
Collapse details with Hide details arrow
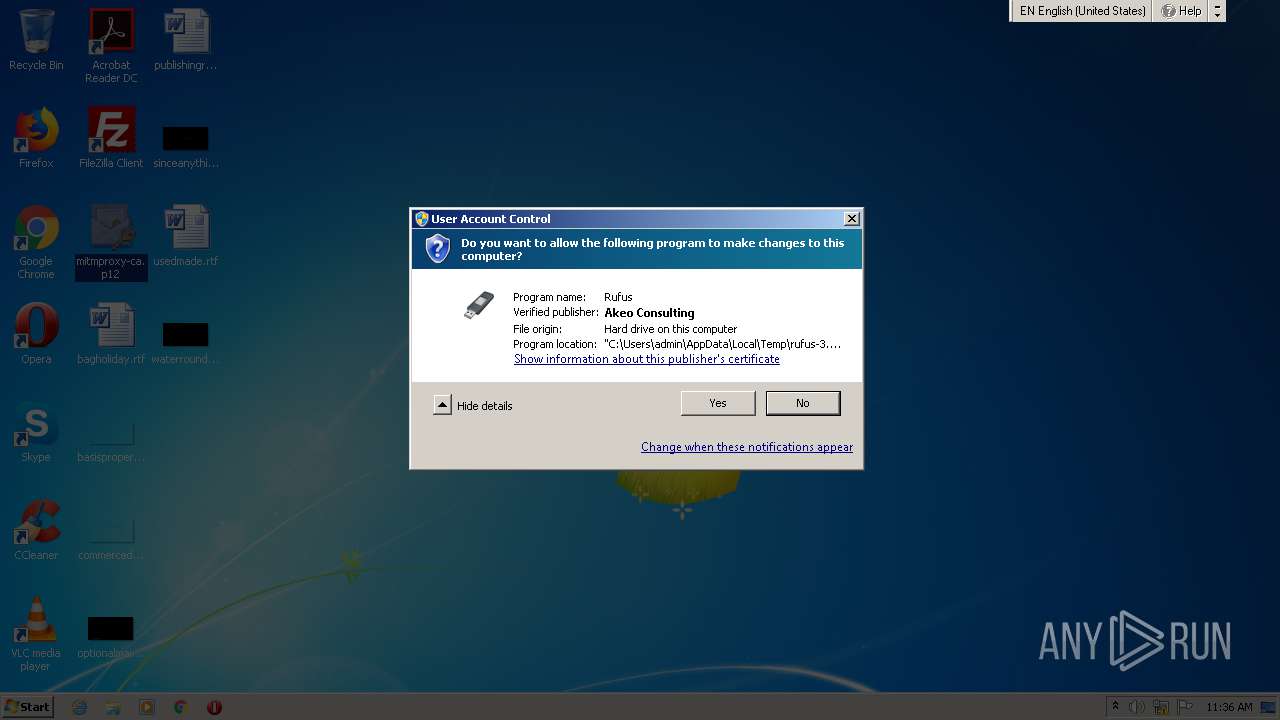443,405
